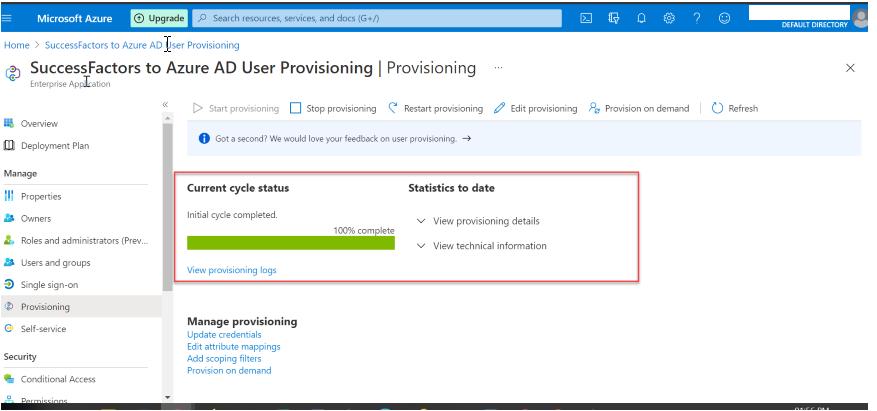Image resolution: width=877 pixels, height=411 pixels.
Task: Open the Help question mark
Action: [697, 18]
